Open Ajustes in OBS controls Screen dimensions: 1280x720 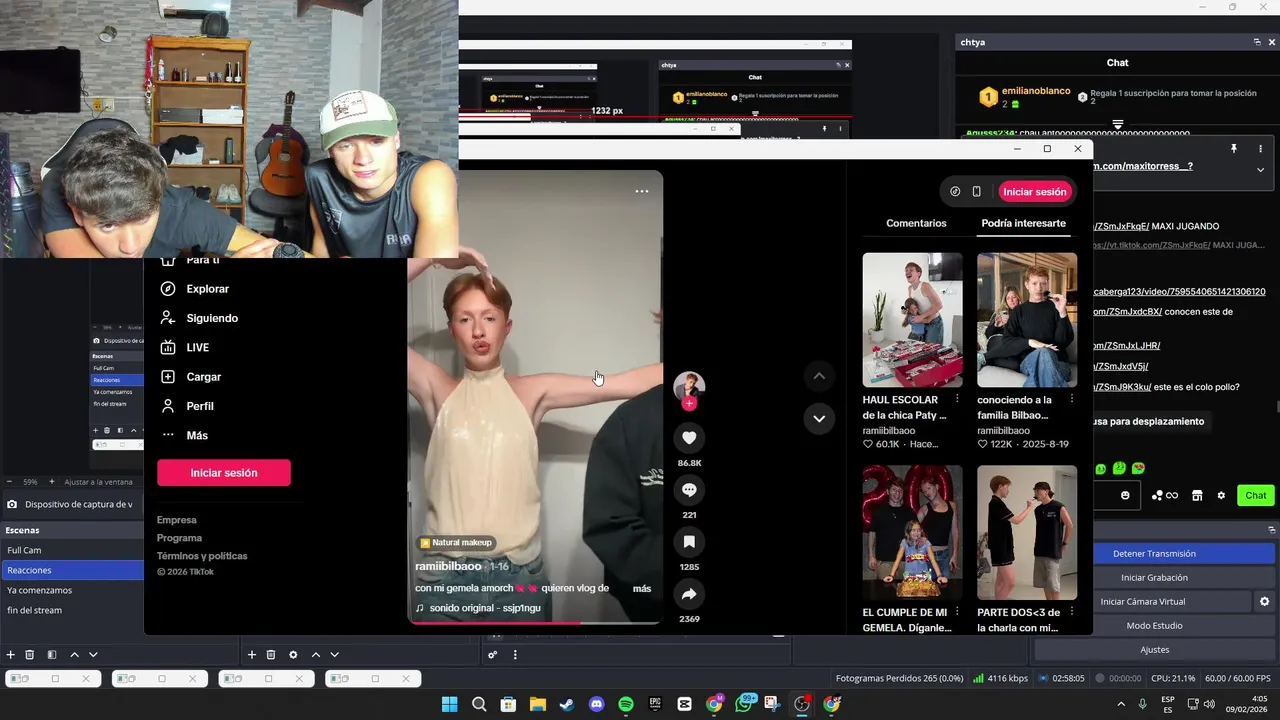[x=1154, y=650]
